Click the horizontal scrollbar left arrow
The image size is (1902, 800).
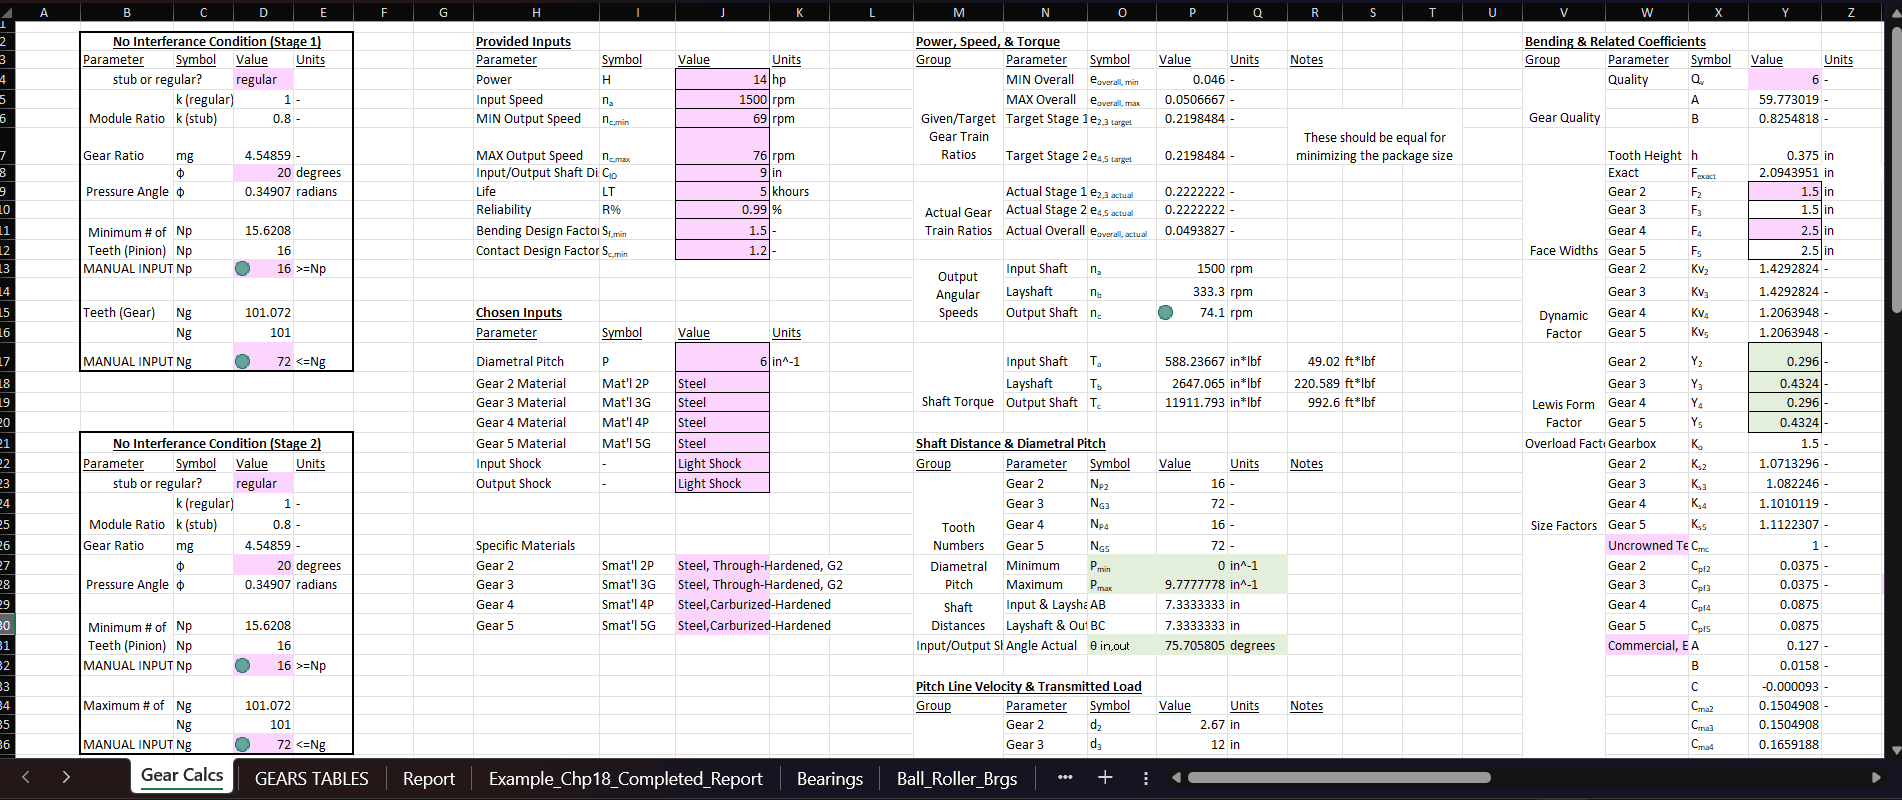click(1176, 777)
